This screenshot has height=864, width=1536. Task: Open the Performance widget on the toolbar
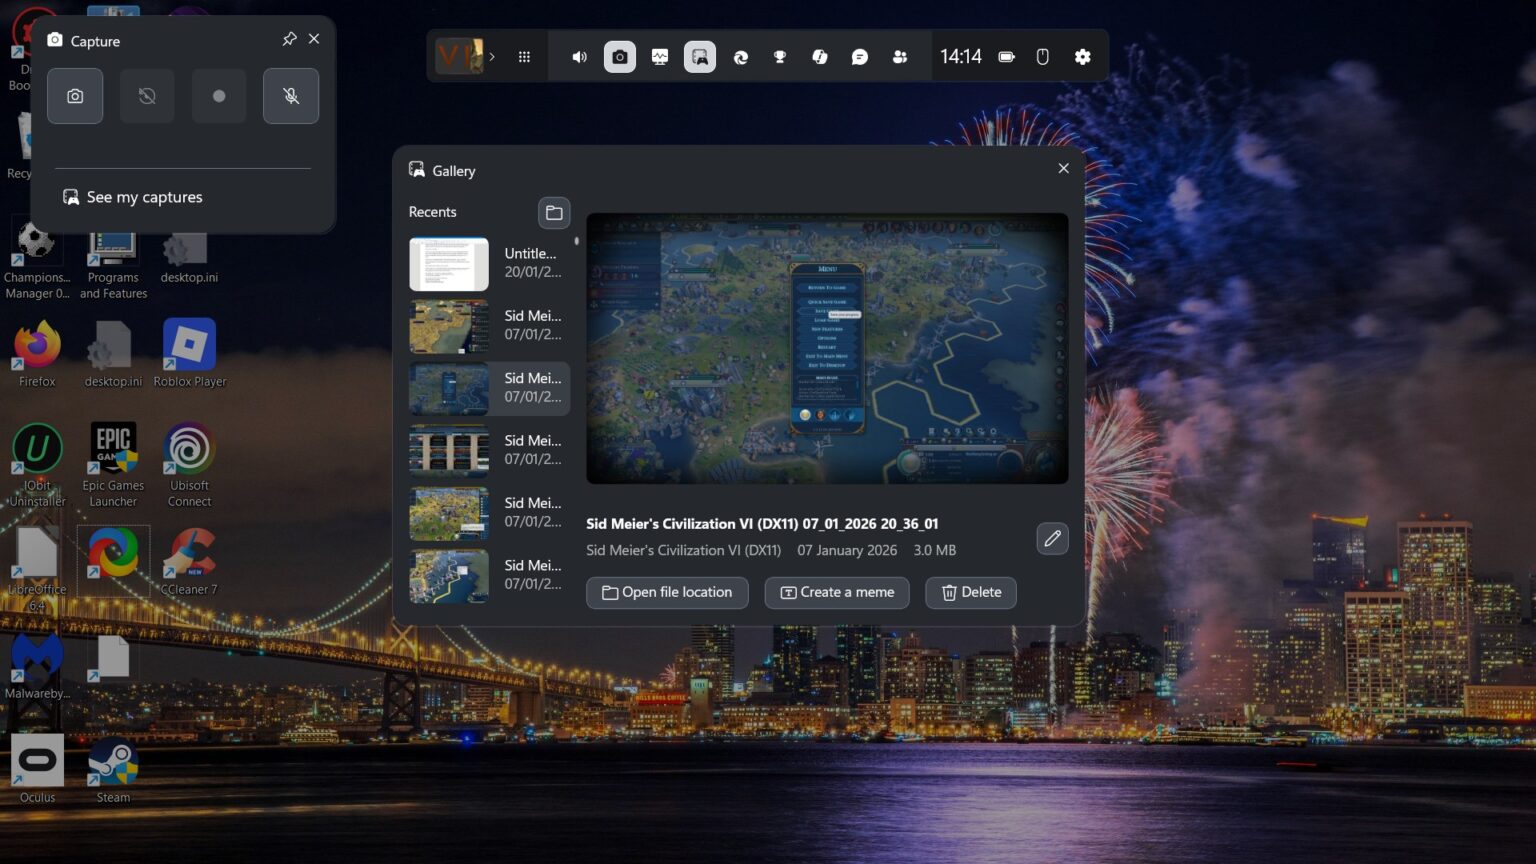(659, 57)
